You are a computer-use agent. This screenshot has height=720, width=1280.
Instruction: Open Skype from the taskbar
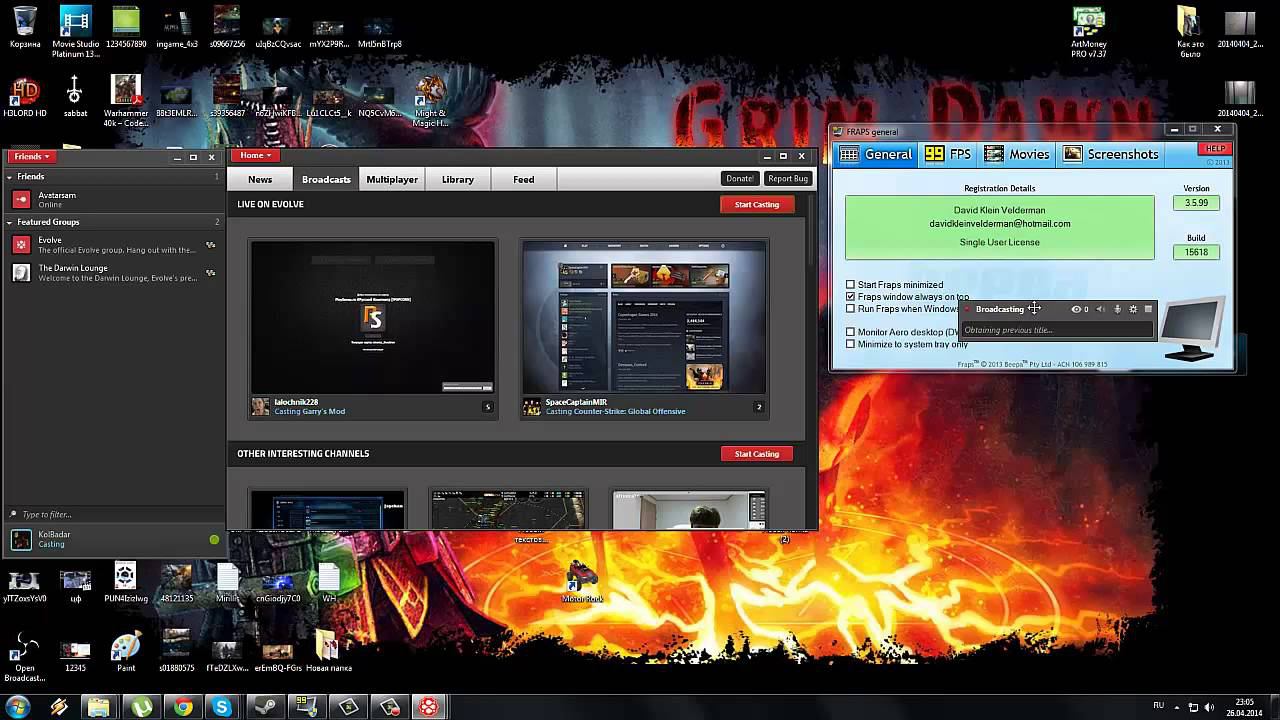click(223, 707)
